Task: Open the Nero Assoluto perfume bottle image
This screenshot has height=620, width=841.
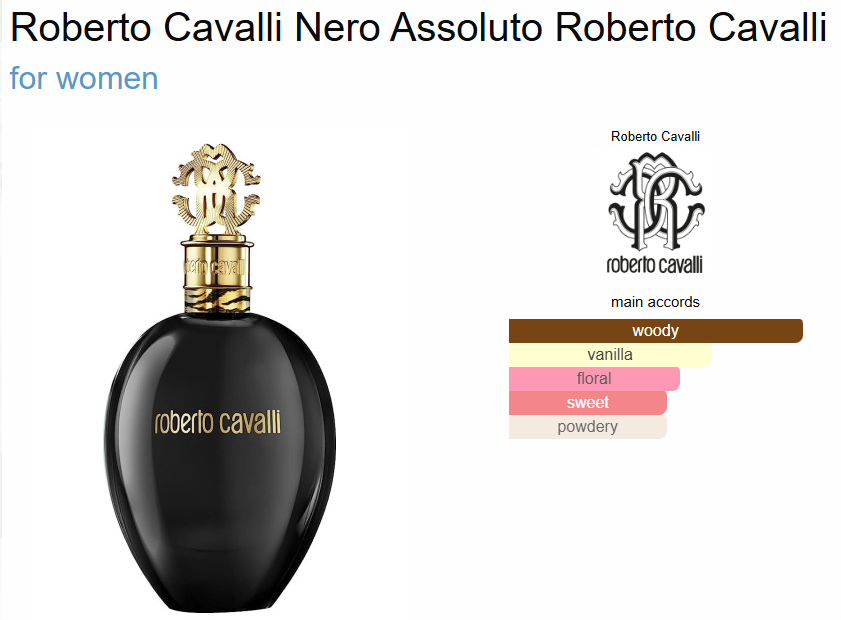Action: 219,377
